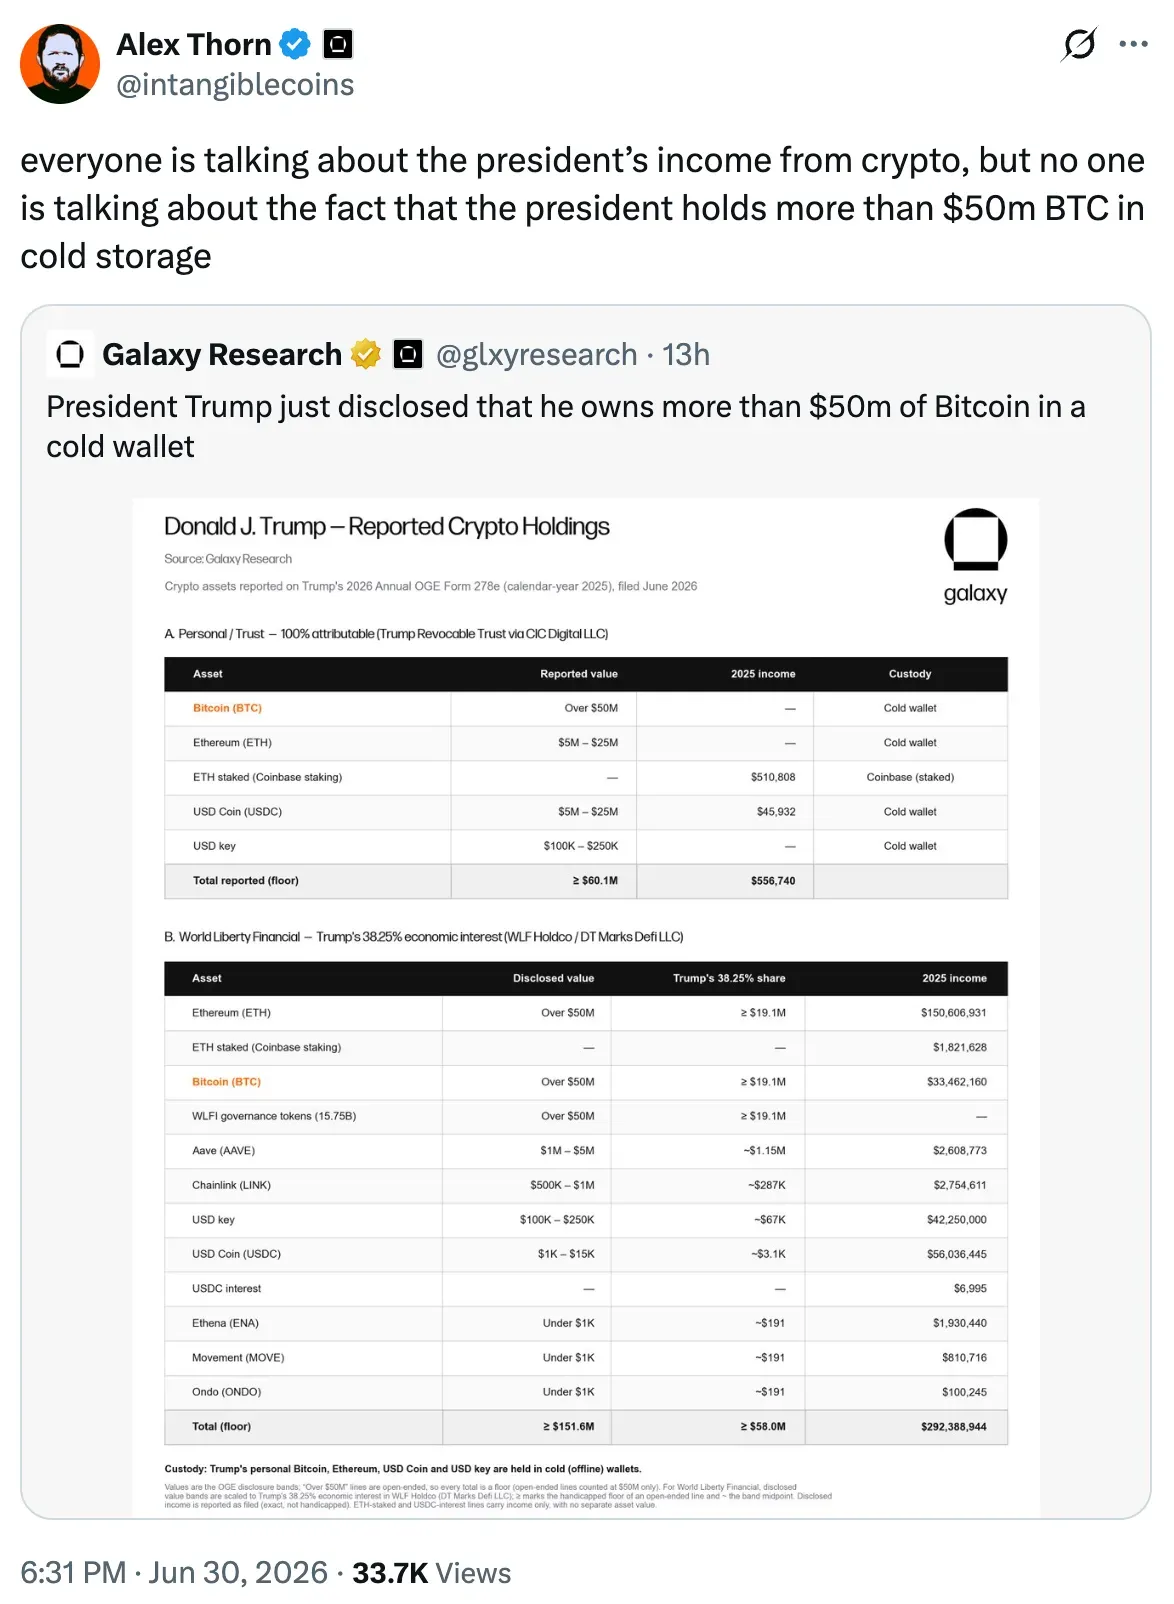This screenshot has width=1174, height=1604.
Task: Click the main tweet text about cold storage
Action: (583, 208)
